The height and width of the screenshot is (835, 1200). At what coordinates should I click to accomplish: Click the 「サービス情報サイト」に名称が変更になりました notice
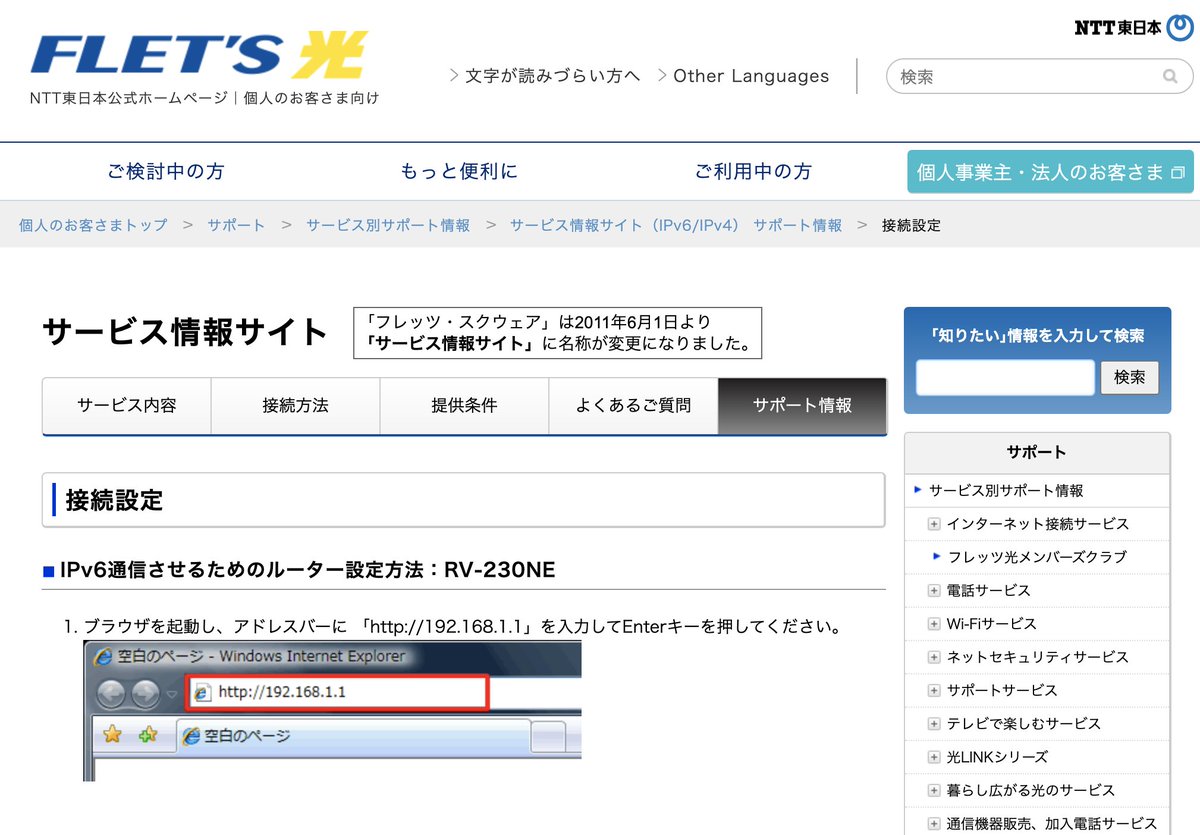pyautogui.click(x=558, y=333)
